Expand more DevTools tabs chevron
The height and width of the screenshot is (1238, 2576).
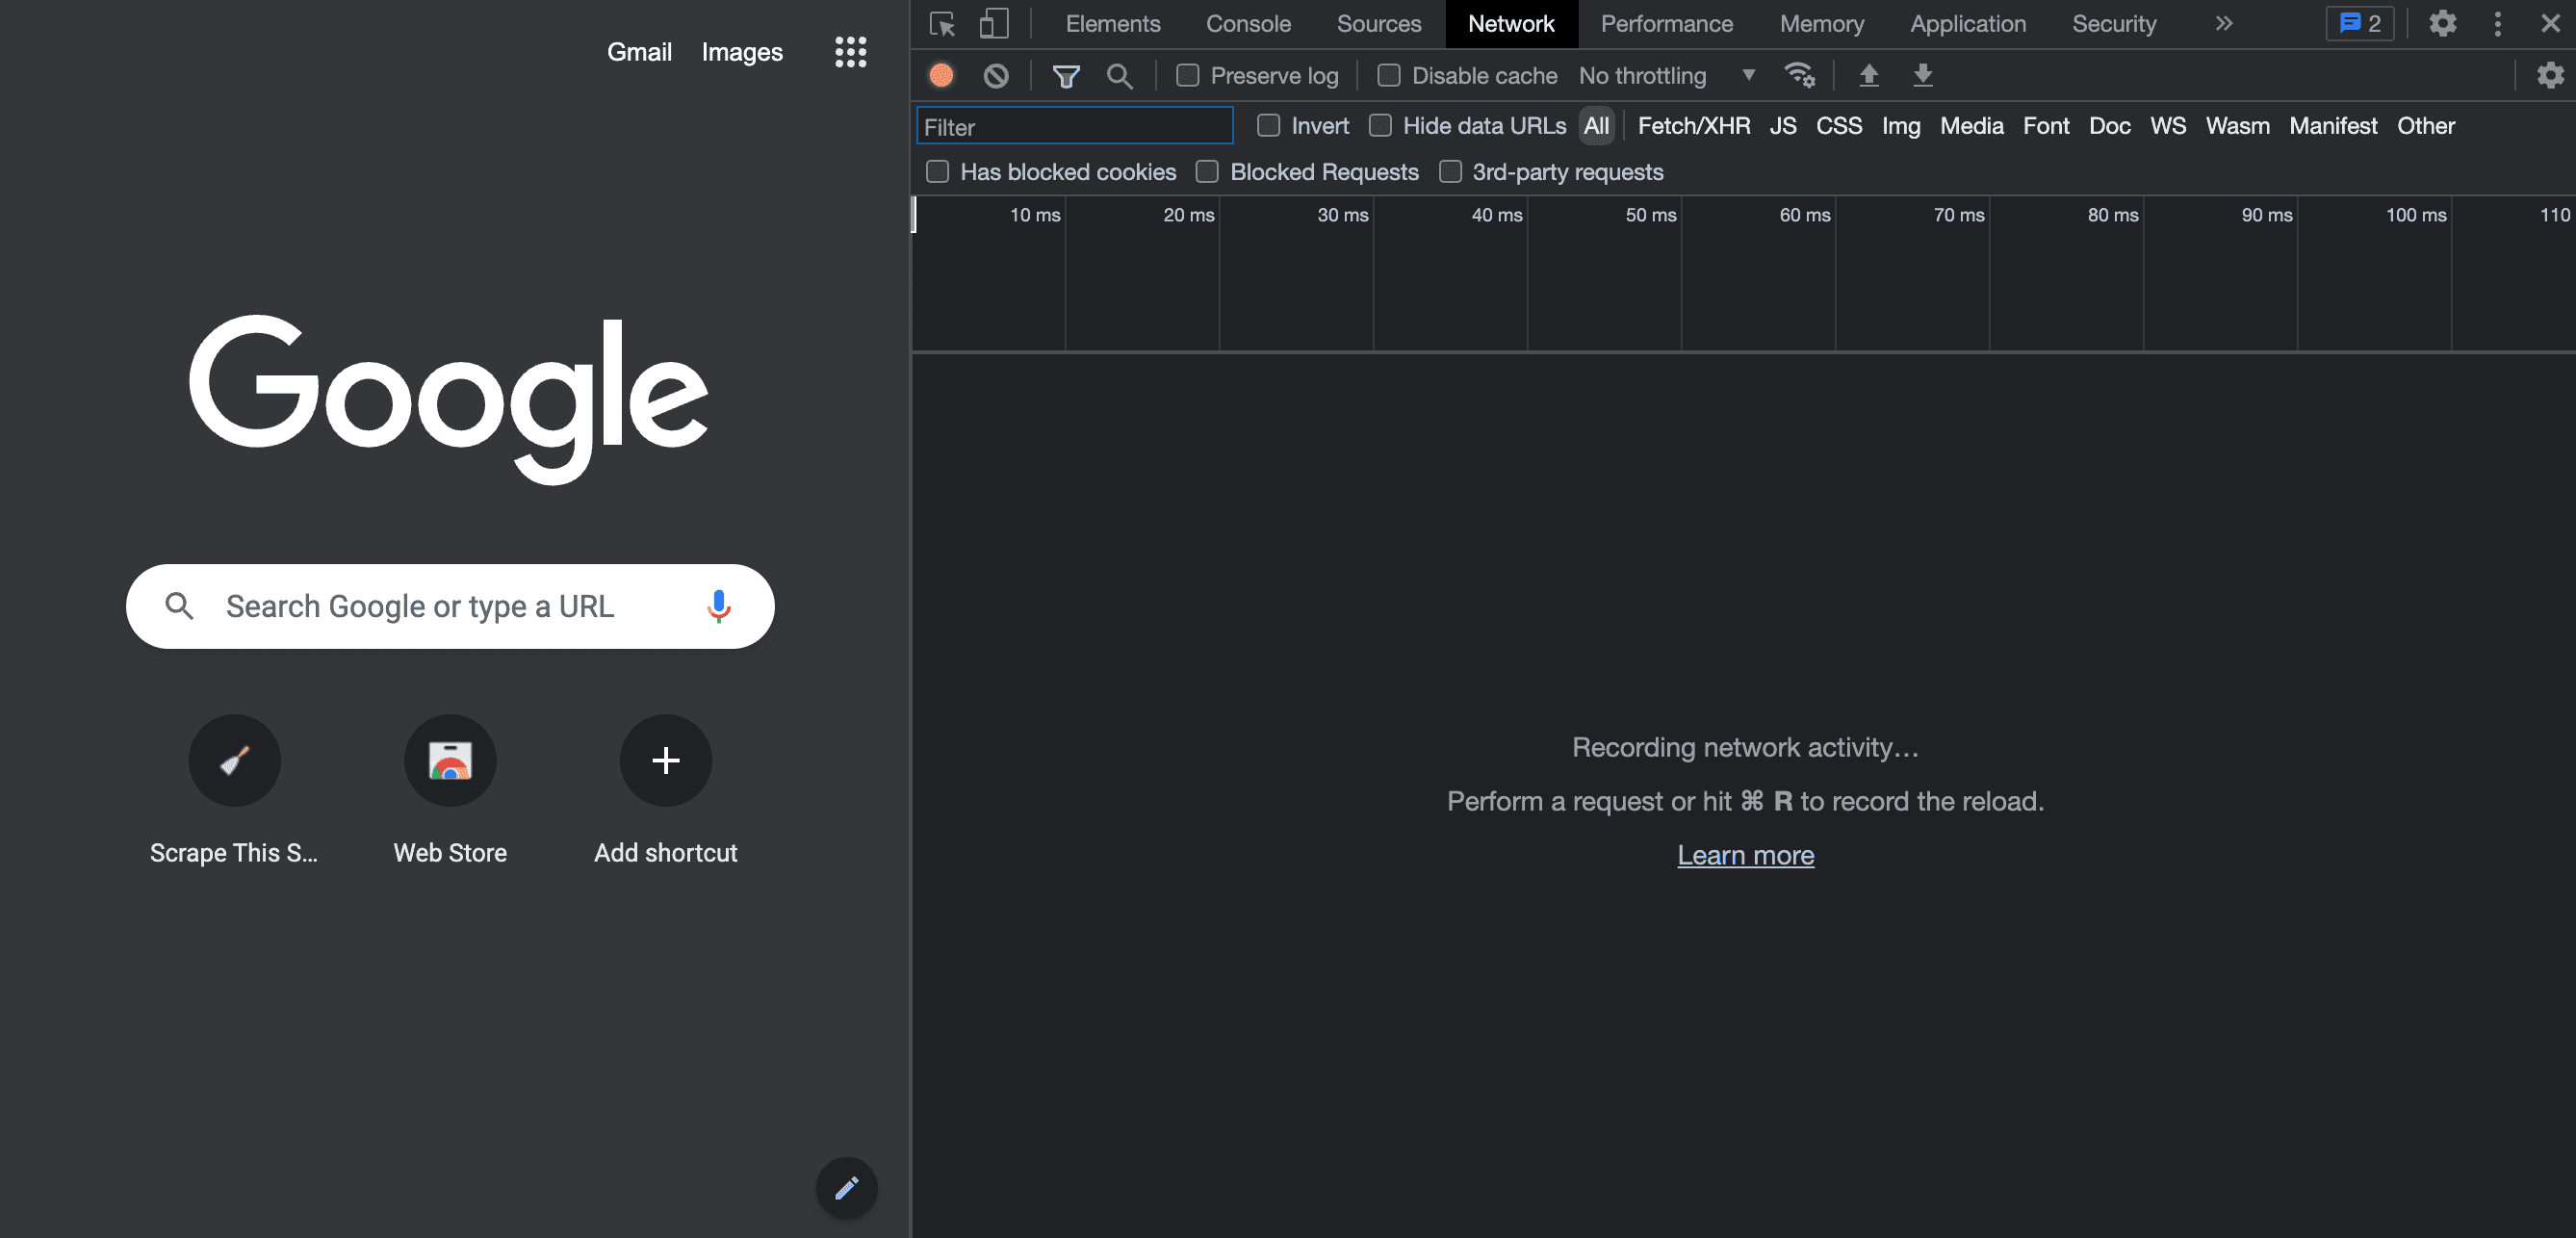click(2223, 24)
